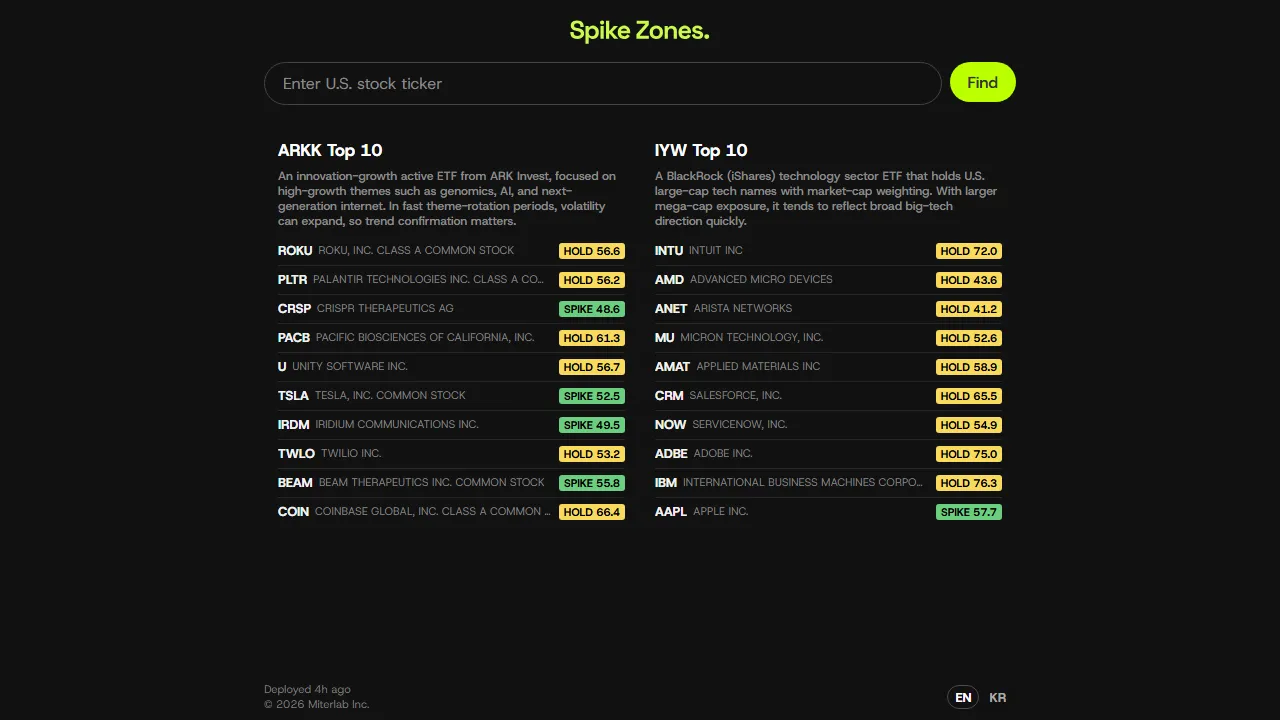Click the Spike Zones title
The width and height of the screenshot is (1280, 720).
[x=639, y=30]
